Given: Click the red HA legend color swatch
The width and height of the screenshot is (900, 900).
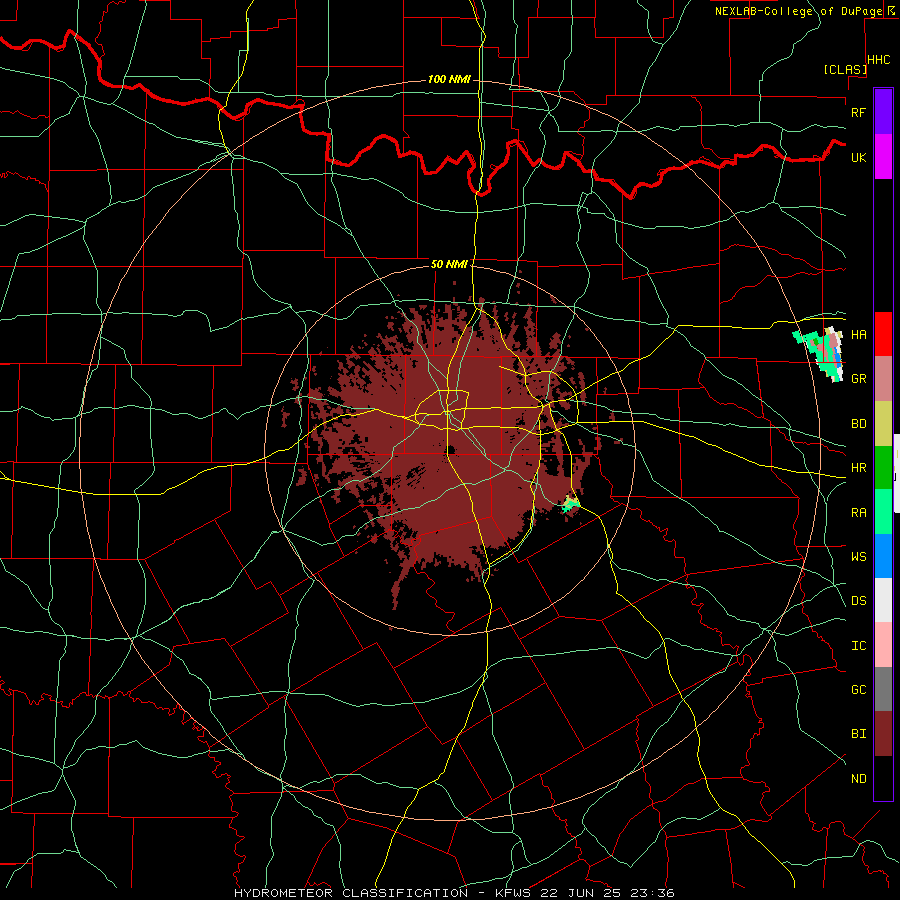Looking at the screenshot, I should tap(883, 334).
